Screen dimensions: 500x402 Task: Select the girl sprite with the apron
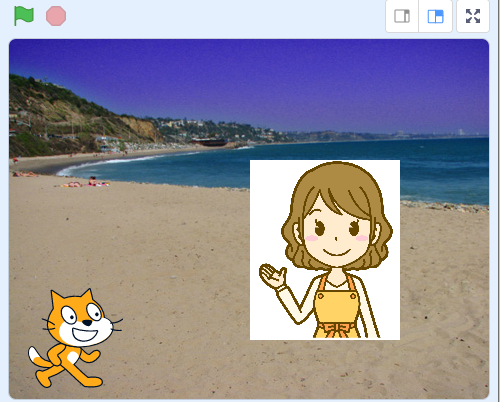[x=325, y=250]
